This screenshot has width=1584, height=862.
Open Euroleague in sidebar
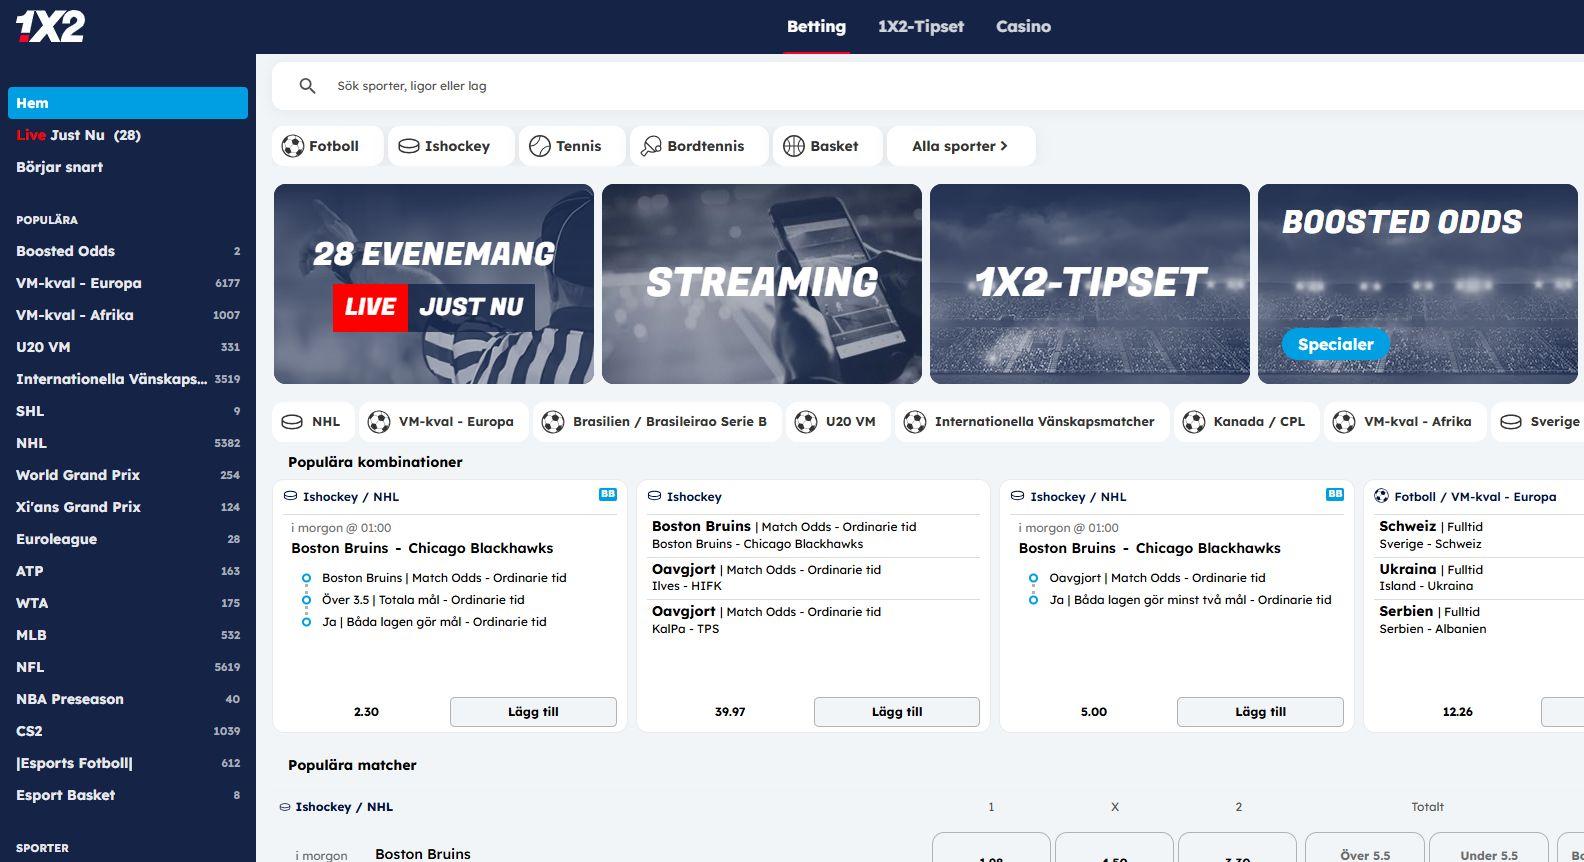(x=128, y=539)
